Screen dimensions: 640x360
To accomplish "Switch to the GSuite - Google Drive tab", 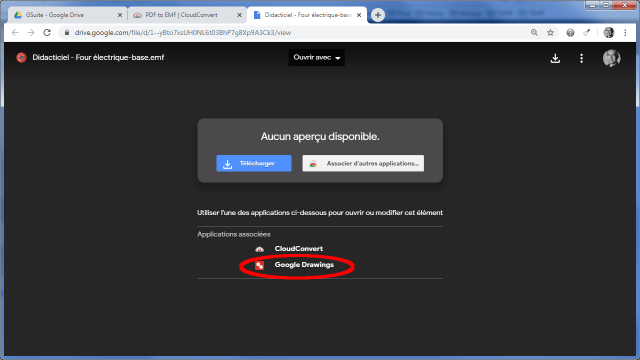I will [x=67, y=15].
